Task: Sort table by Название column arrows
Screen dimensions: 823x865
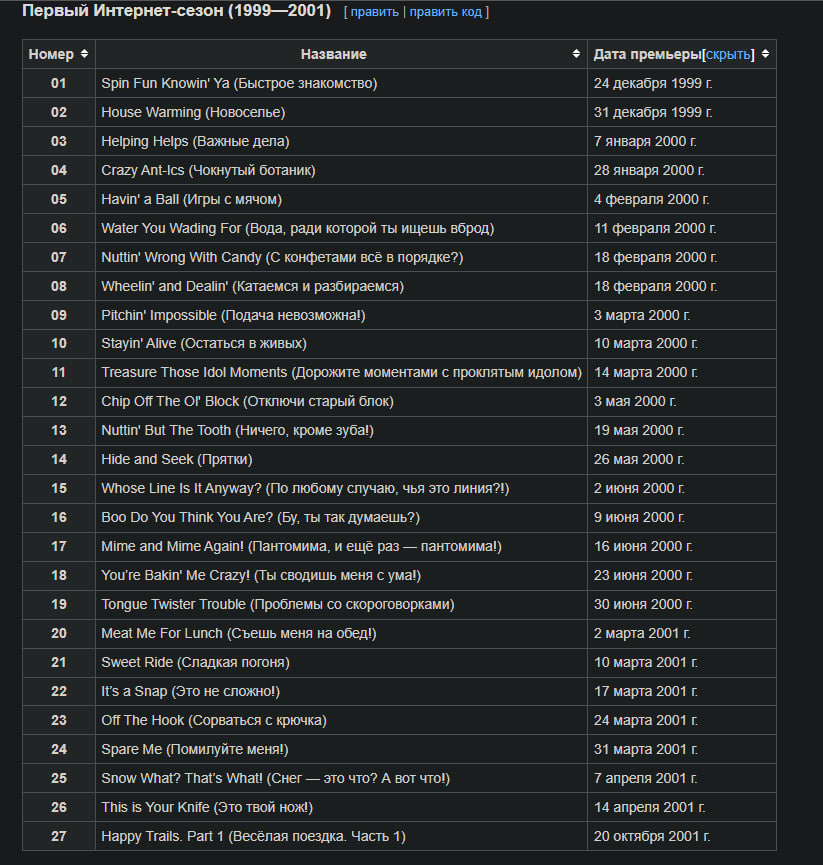Action: [x=576, y=54]
